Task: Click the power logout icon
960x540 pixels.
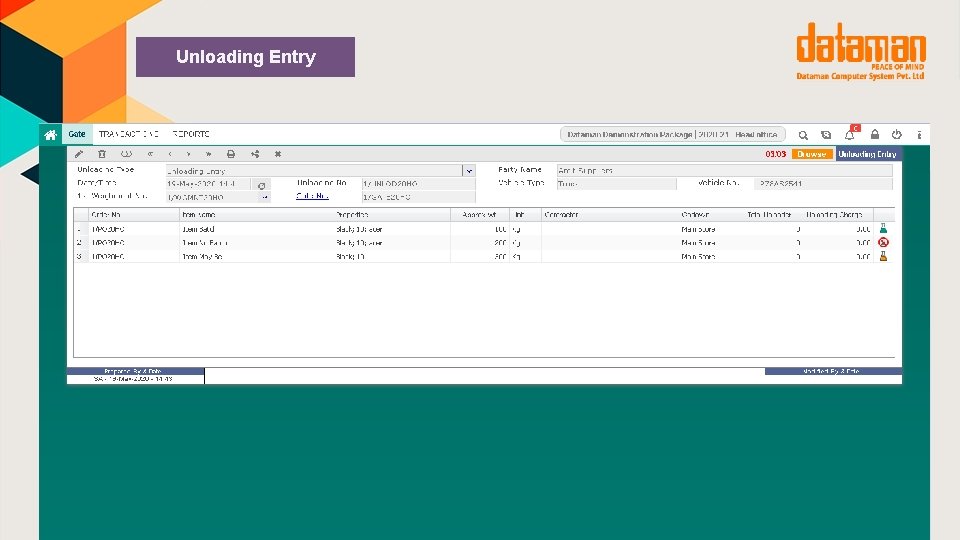Action: tap(897, 134)
